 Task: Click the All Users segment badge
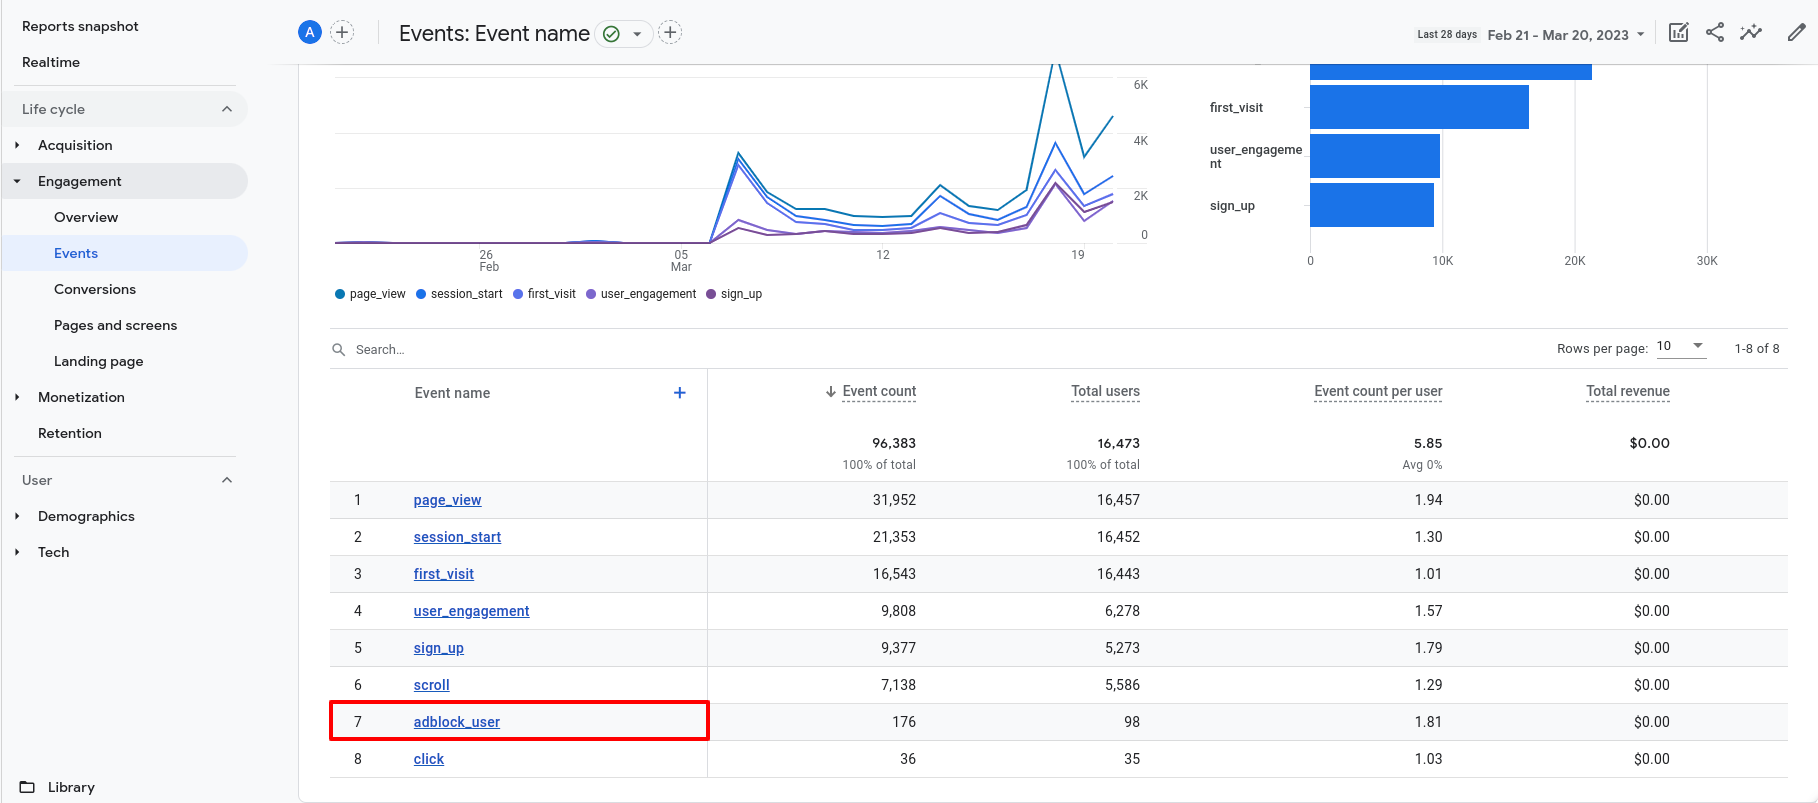(x=310, y=33)
